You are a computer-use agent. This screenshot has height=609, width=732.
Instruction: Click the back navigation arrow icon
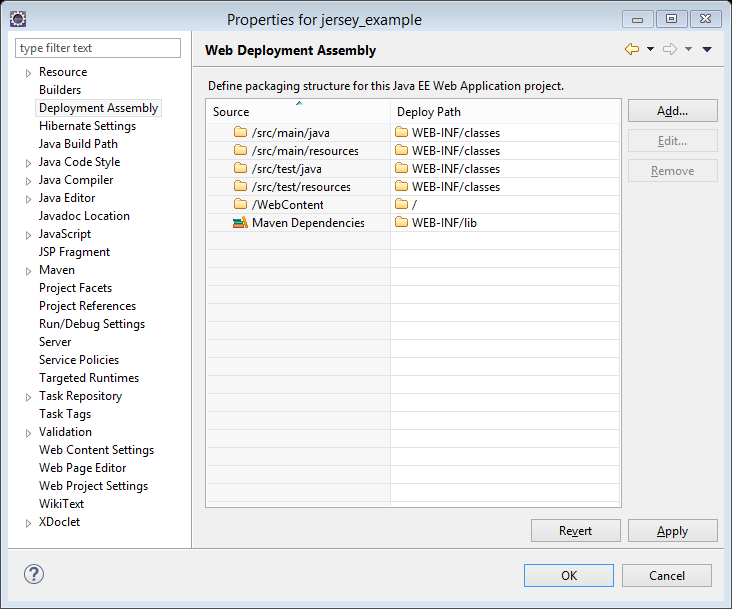click(632, 49)
